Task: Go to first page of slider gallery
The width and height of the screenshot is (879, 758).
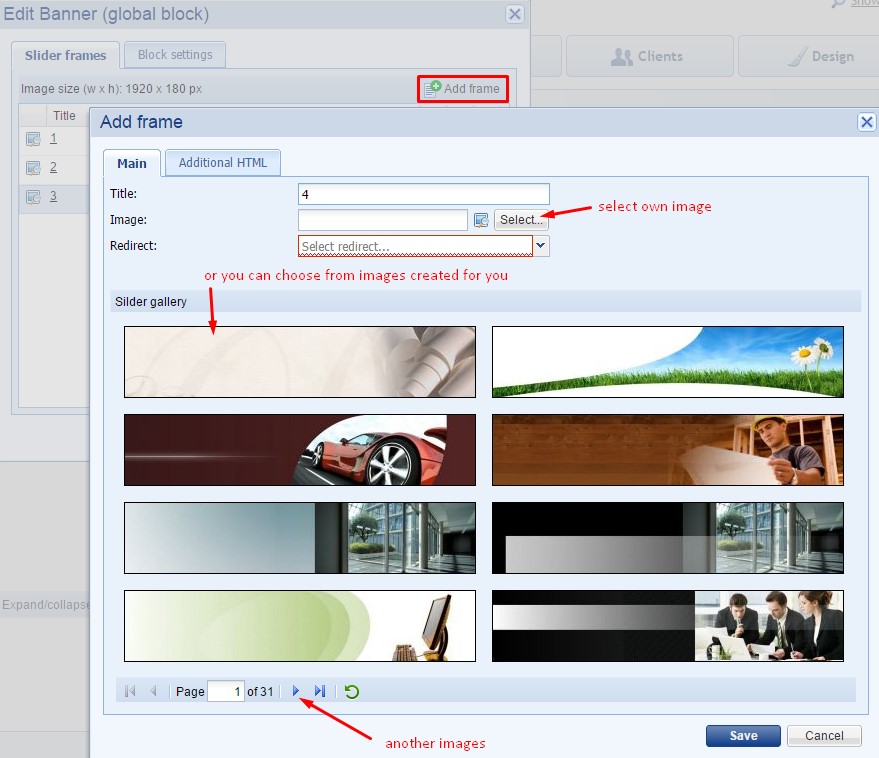Action: [130, 691]
